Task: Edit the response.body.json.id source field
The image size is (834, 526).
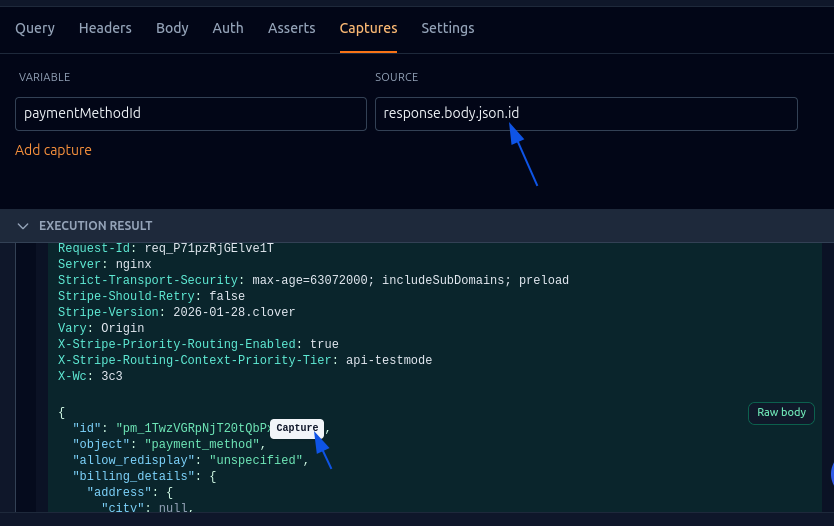Action: pos(586,114)
